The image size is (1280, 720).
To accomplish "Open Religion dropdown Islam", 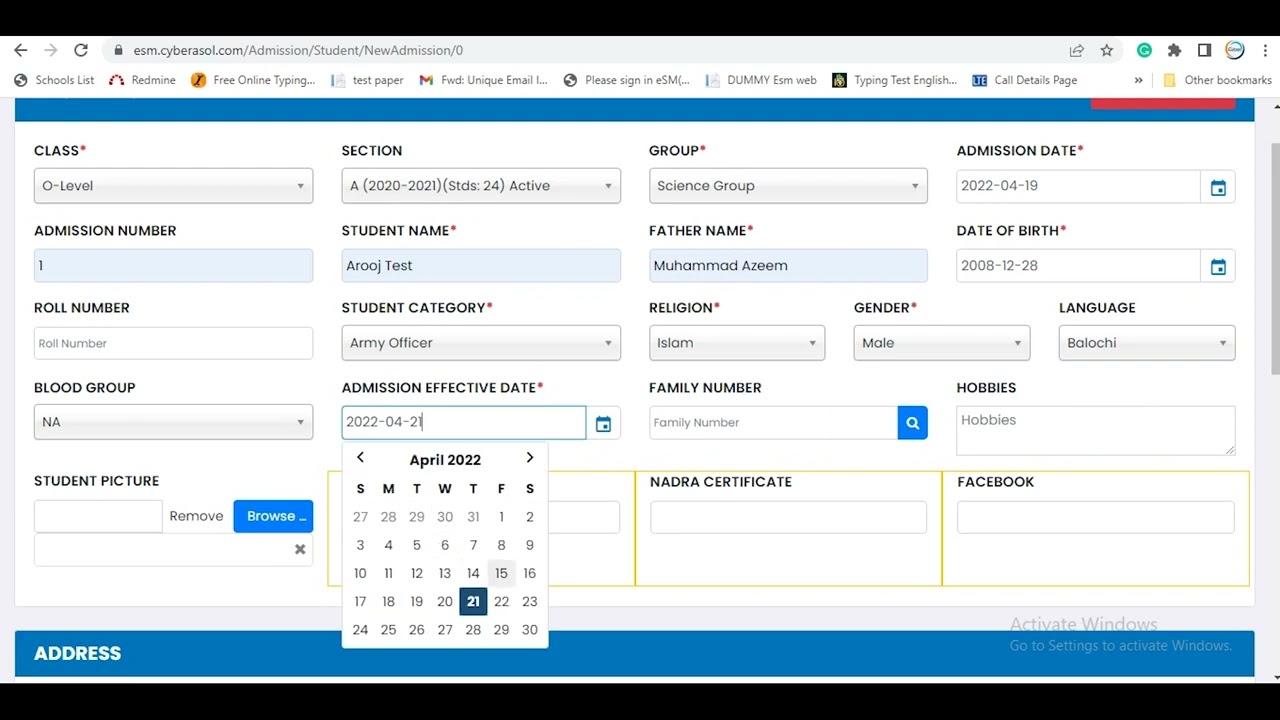I will [737, 343].
